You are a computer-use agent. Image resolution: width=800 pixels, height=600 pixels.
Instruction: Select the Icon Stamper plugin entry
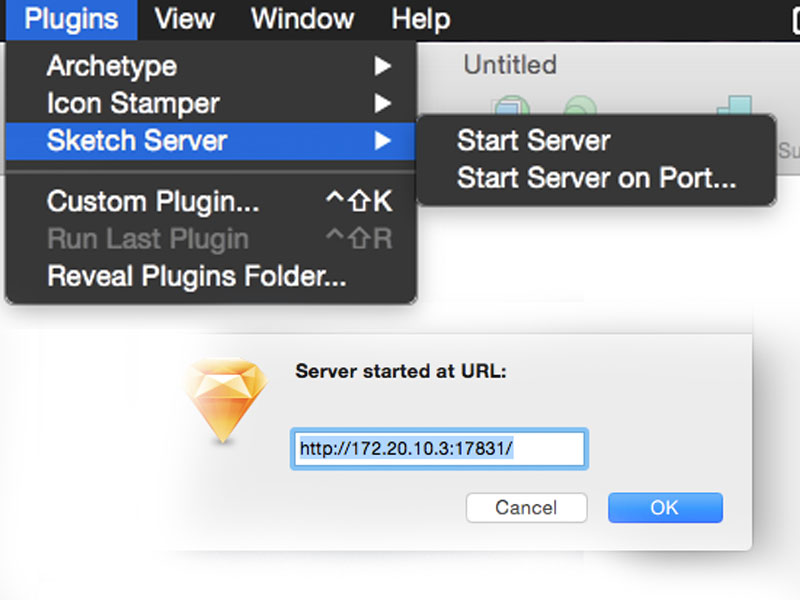tap(211, 103)
